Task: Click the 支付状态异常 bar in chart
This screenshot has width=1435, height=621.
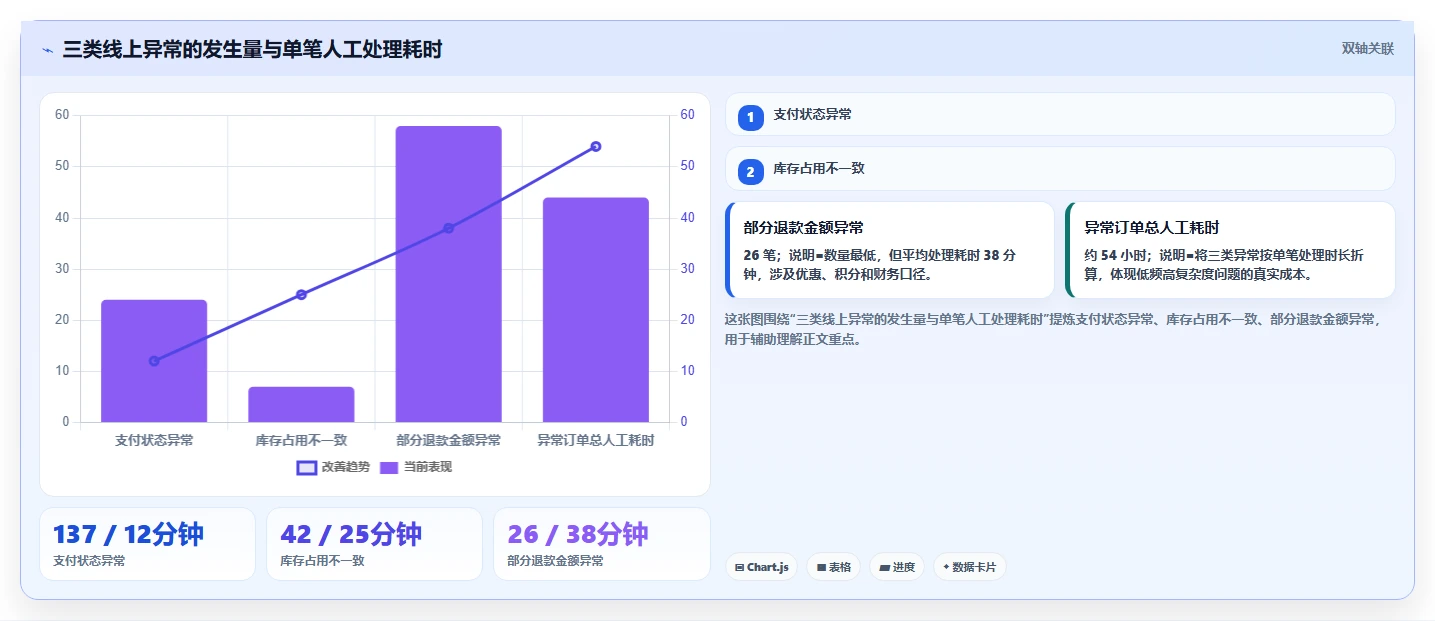Action: pyautogui.click(x=154, y=361)
